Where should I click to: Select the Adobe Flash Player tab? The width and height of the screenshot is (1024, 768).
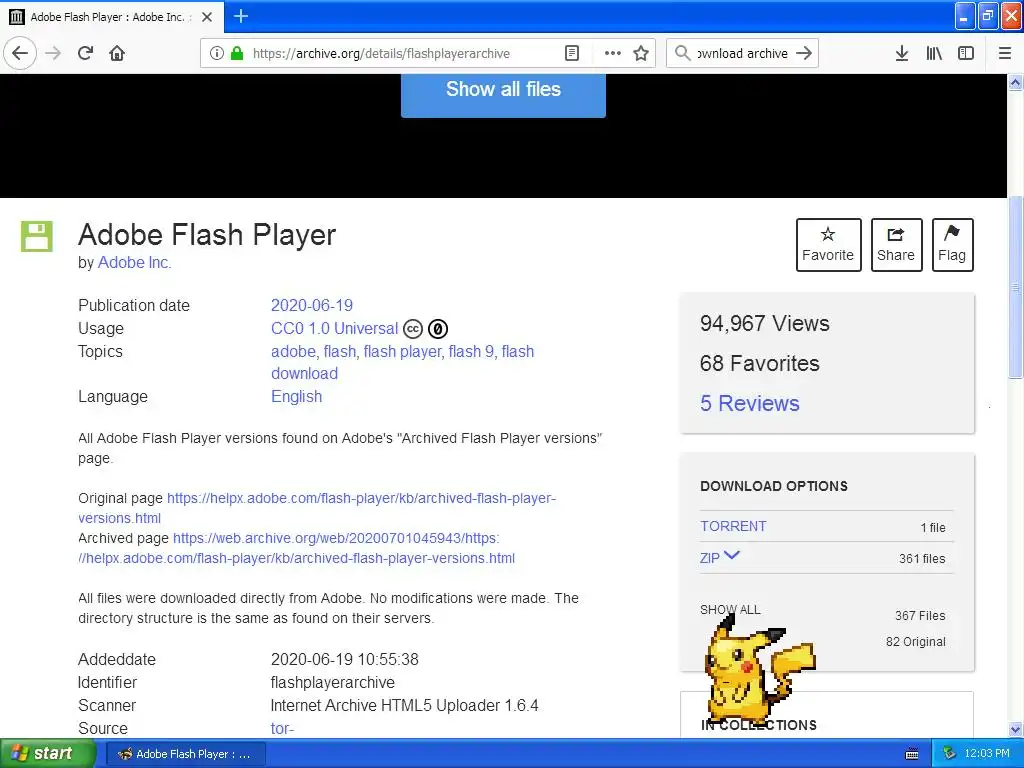(112, 17)
